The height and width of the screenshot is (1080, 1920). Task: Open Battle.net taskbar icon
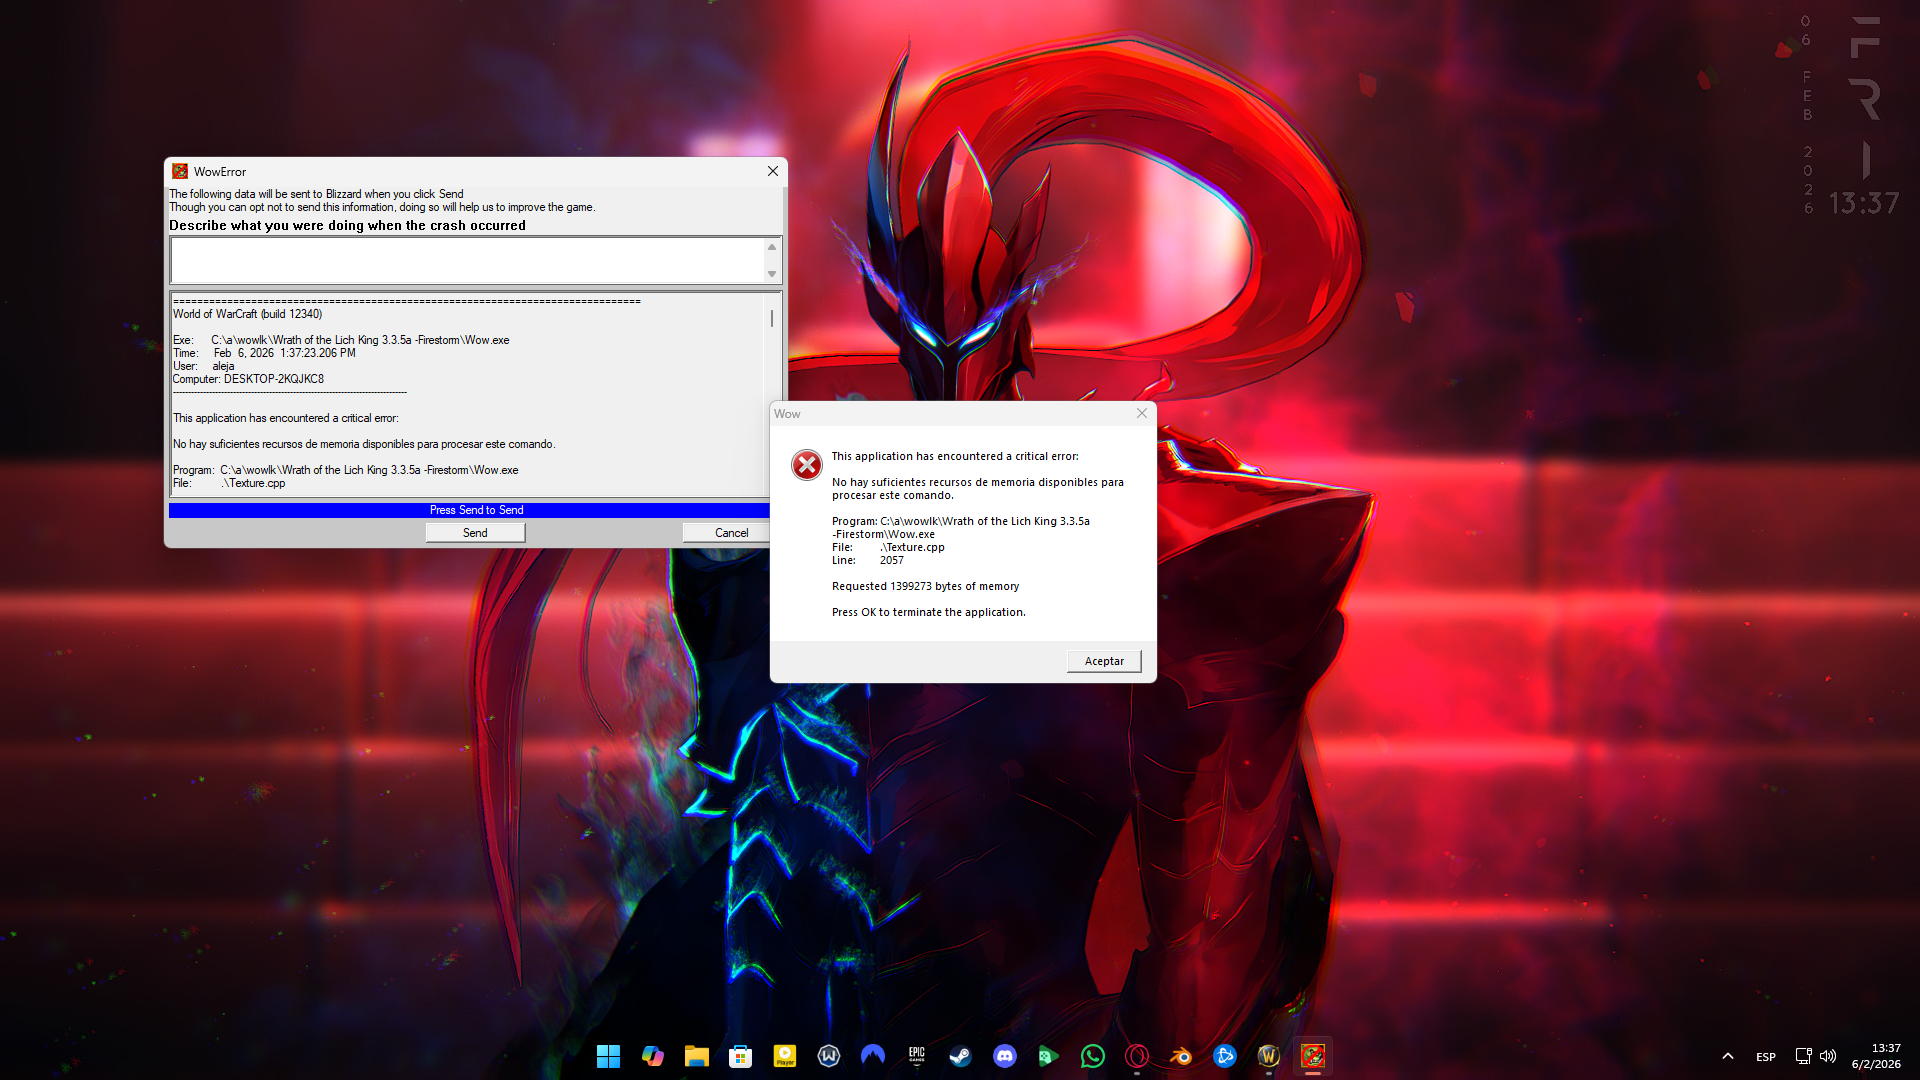(x=1224, y=1056)
